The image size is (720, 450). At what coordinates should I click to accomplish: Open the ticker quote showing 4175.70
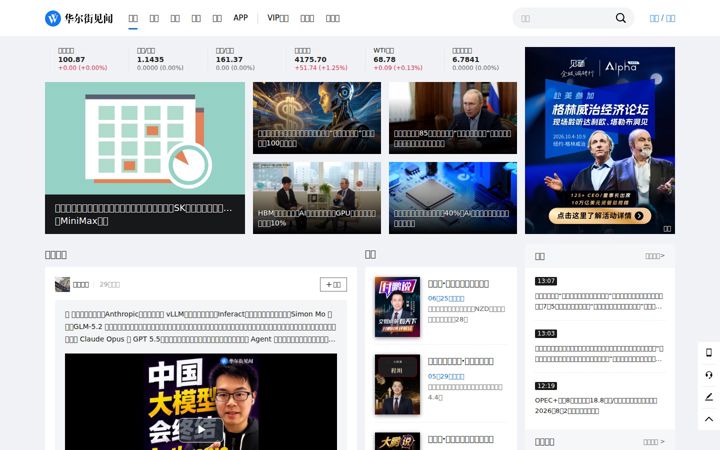[321, 59]
